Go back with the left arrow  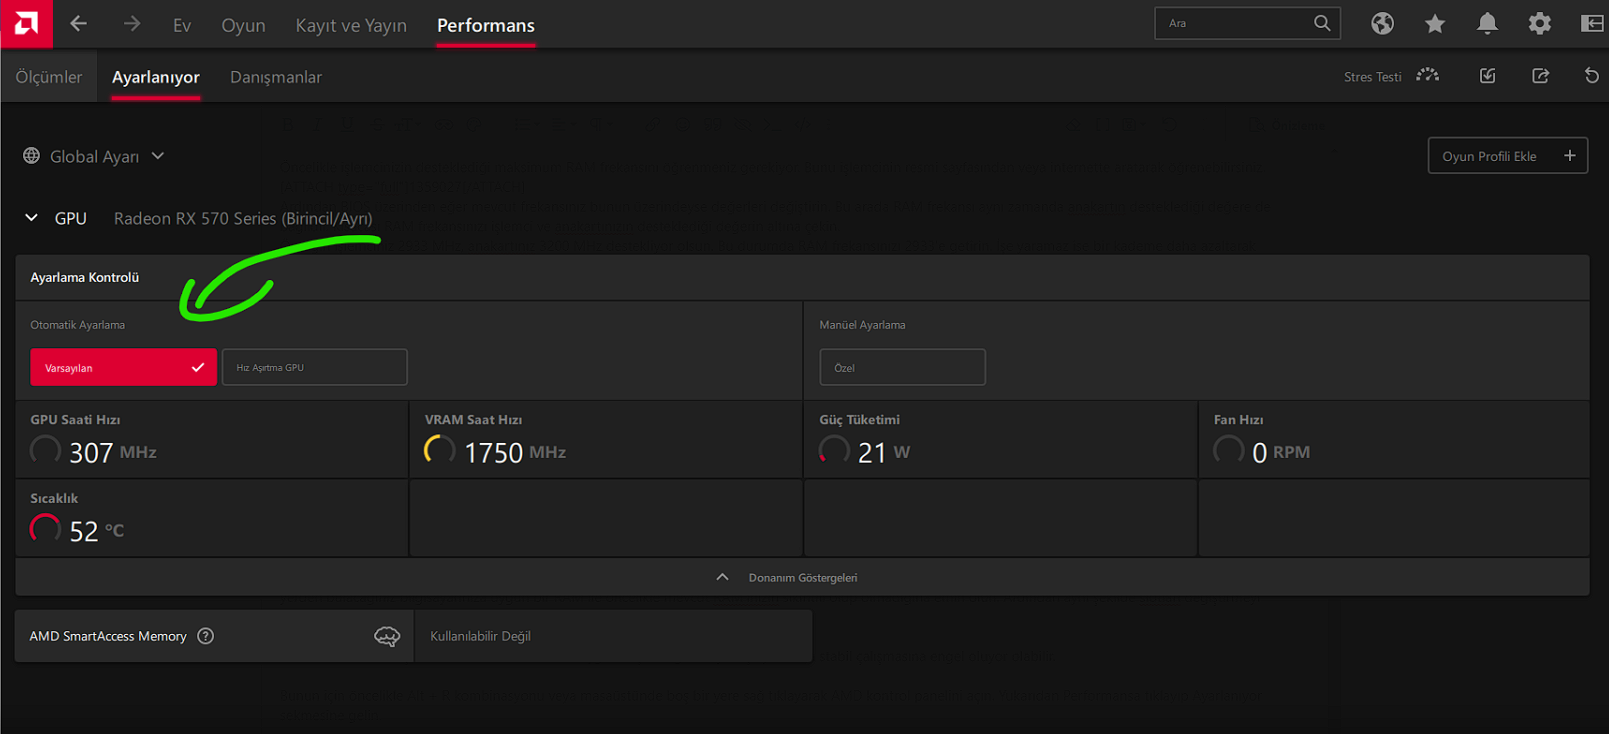click(x=78, y=23)
